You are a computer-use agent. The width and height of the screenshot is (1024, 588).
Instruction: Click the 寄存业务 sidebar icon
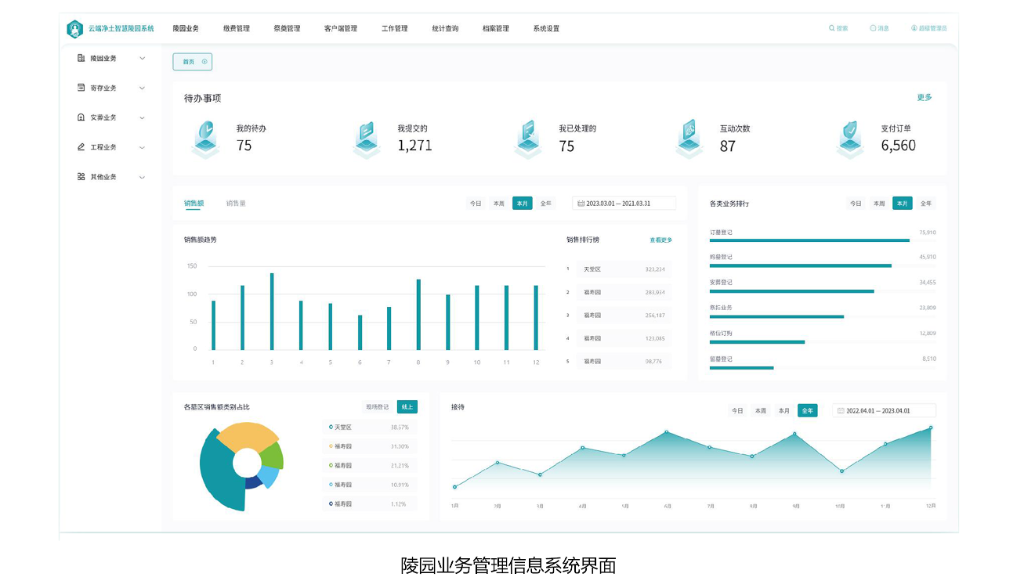tap(81, 88)
